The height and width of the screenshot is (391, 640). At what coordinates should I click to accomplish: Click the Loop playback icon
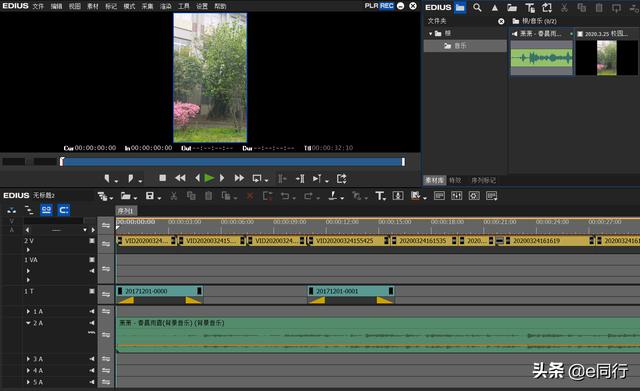[257, 178]
